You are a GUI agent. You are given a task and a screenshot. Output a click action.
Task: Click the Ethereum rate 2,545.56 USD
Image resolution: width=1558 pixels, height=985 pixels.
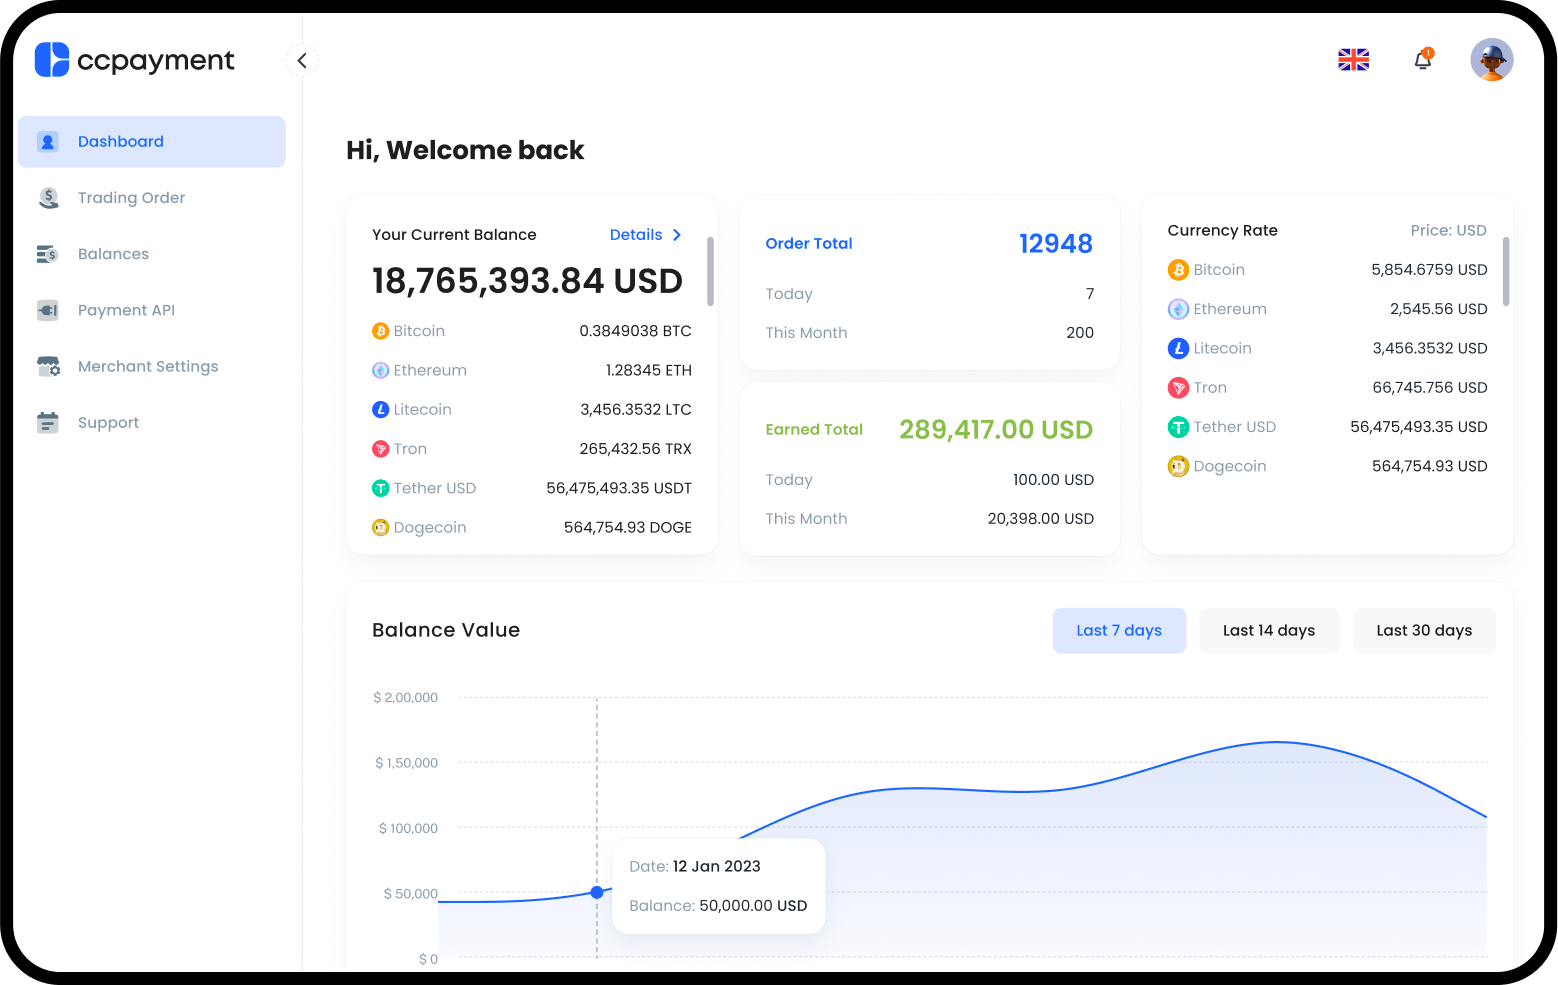pos(1438,309)
